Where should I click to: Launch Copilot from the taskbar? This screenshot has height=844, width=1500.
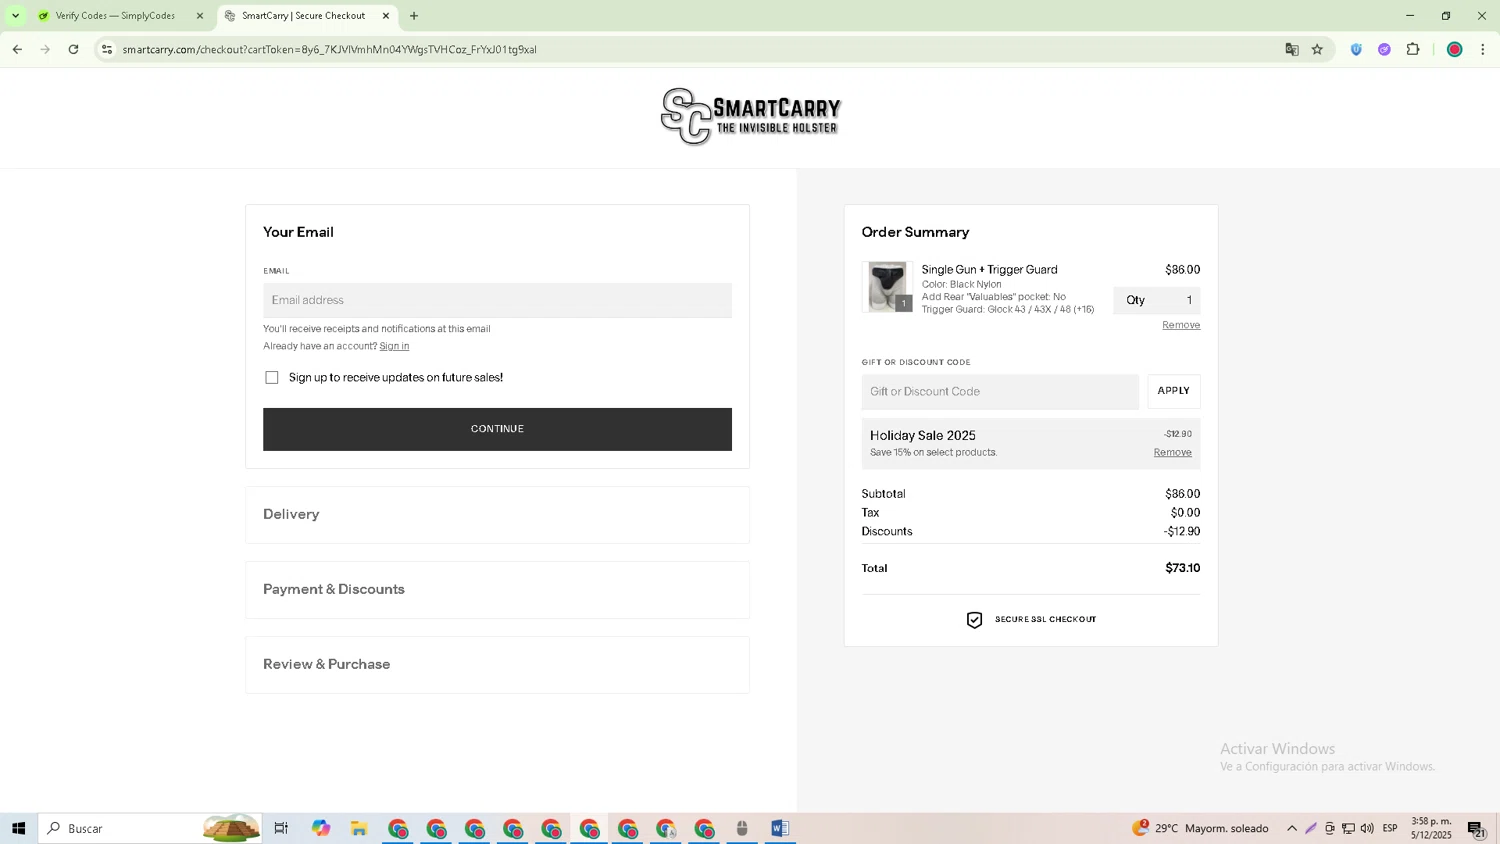(321, 828)
